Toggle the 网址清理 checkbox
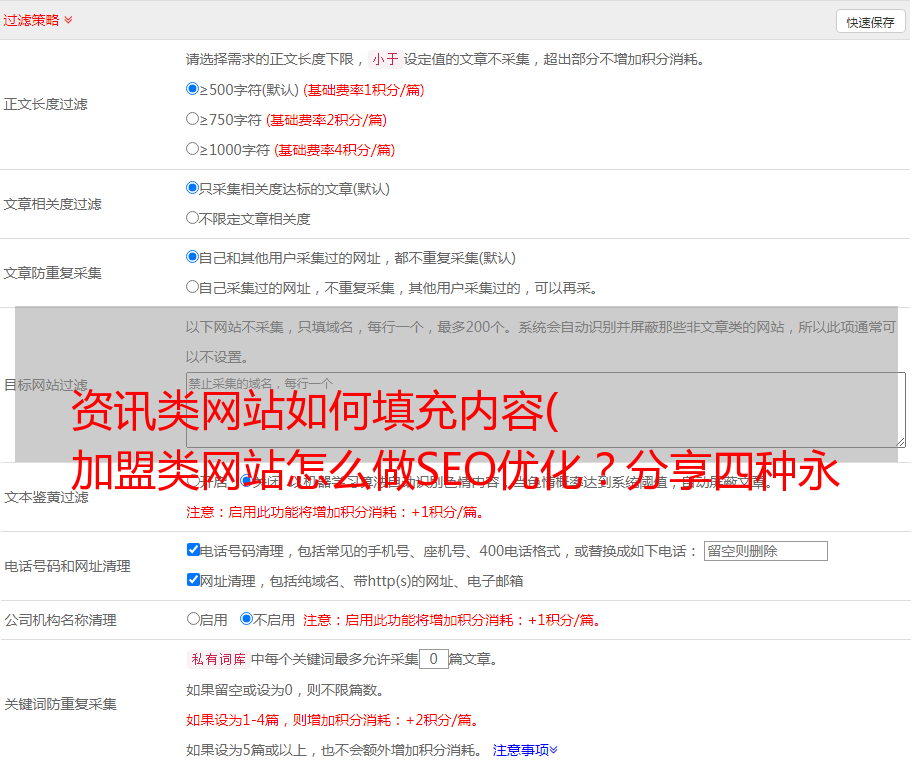Viewport: 912px width, 768px height. pyautogui.click(x=193, y=579)
